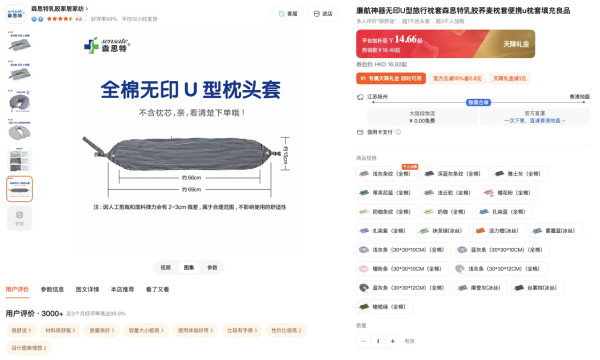
Task: Filter reviews by 设计图案理想 2 tag
Action: tap(29, 348)
